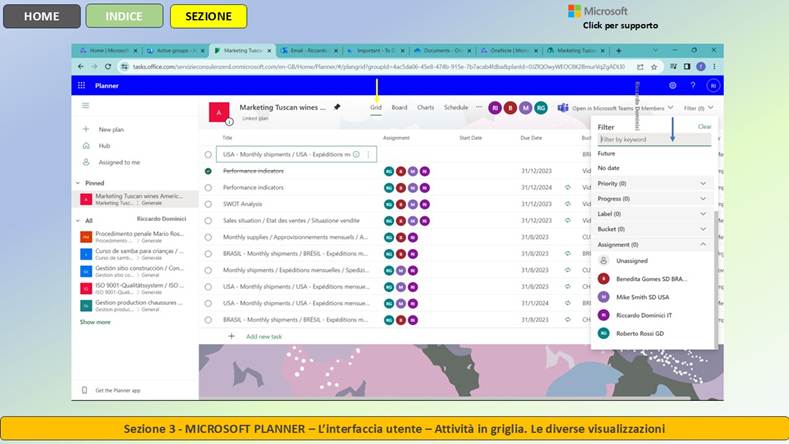Viewport: 789px width, 444px height.
Task: Open the browser three-dot menu
Action: point(714,66)
